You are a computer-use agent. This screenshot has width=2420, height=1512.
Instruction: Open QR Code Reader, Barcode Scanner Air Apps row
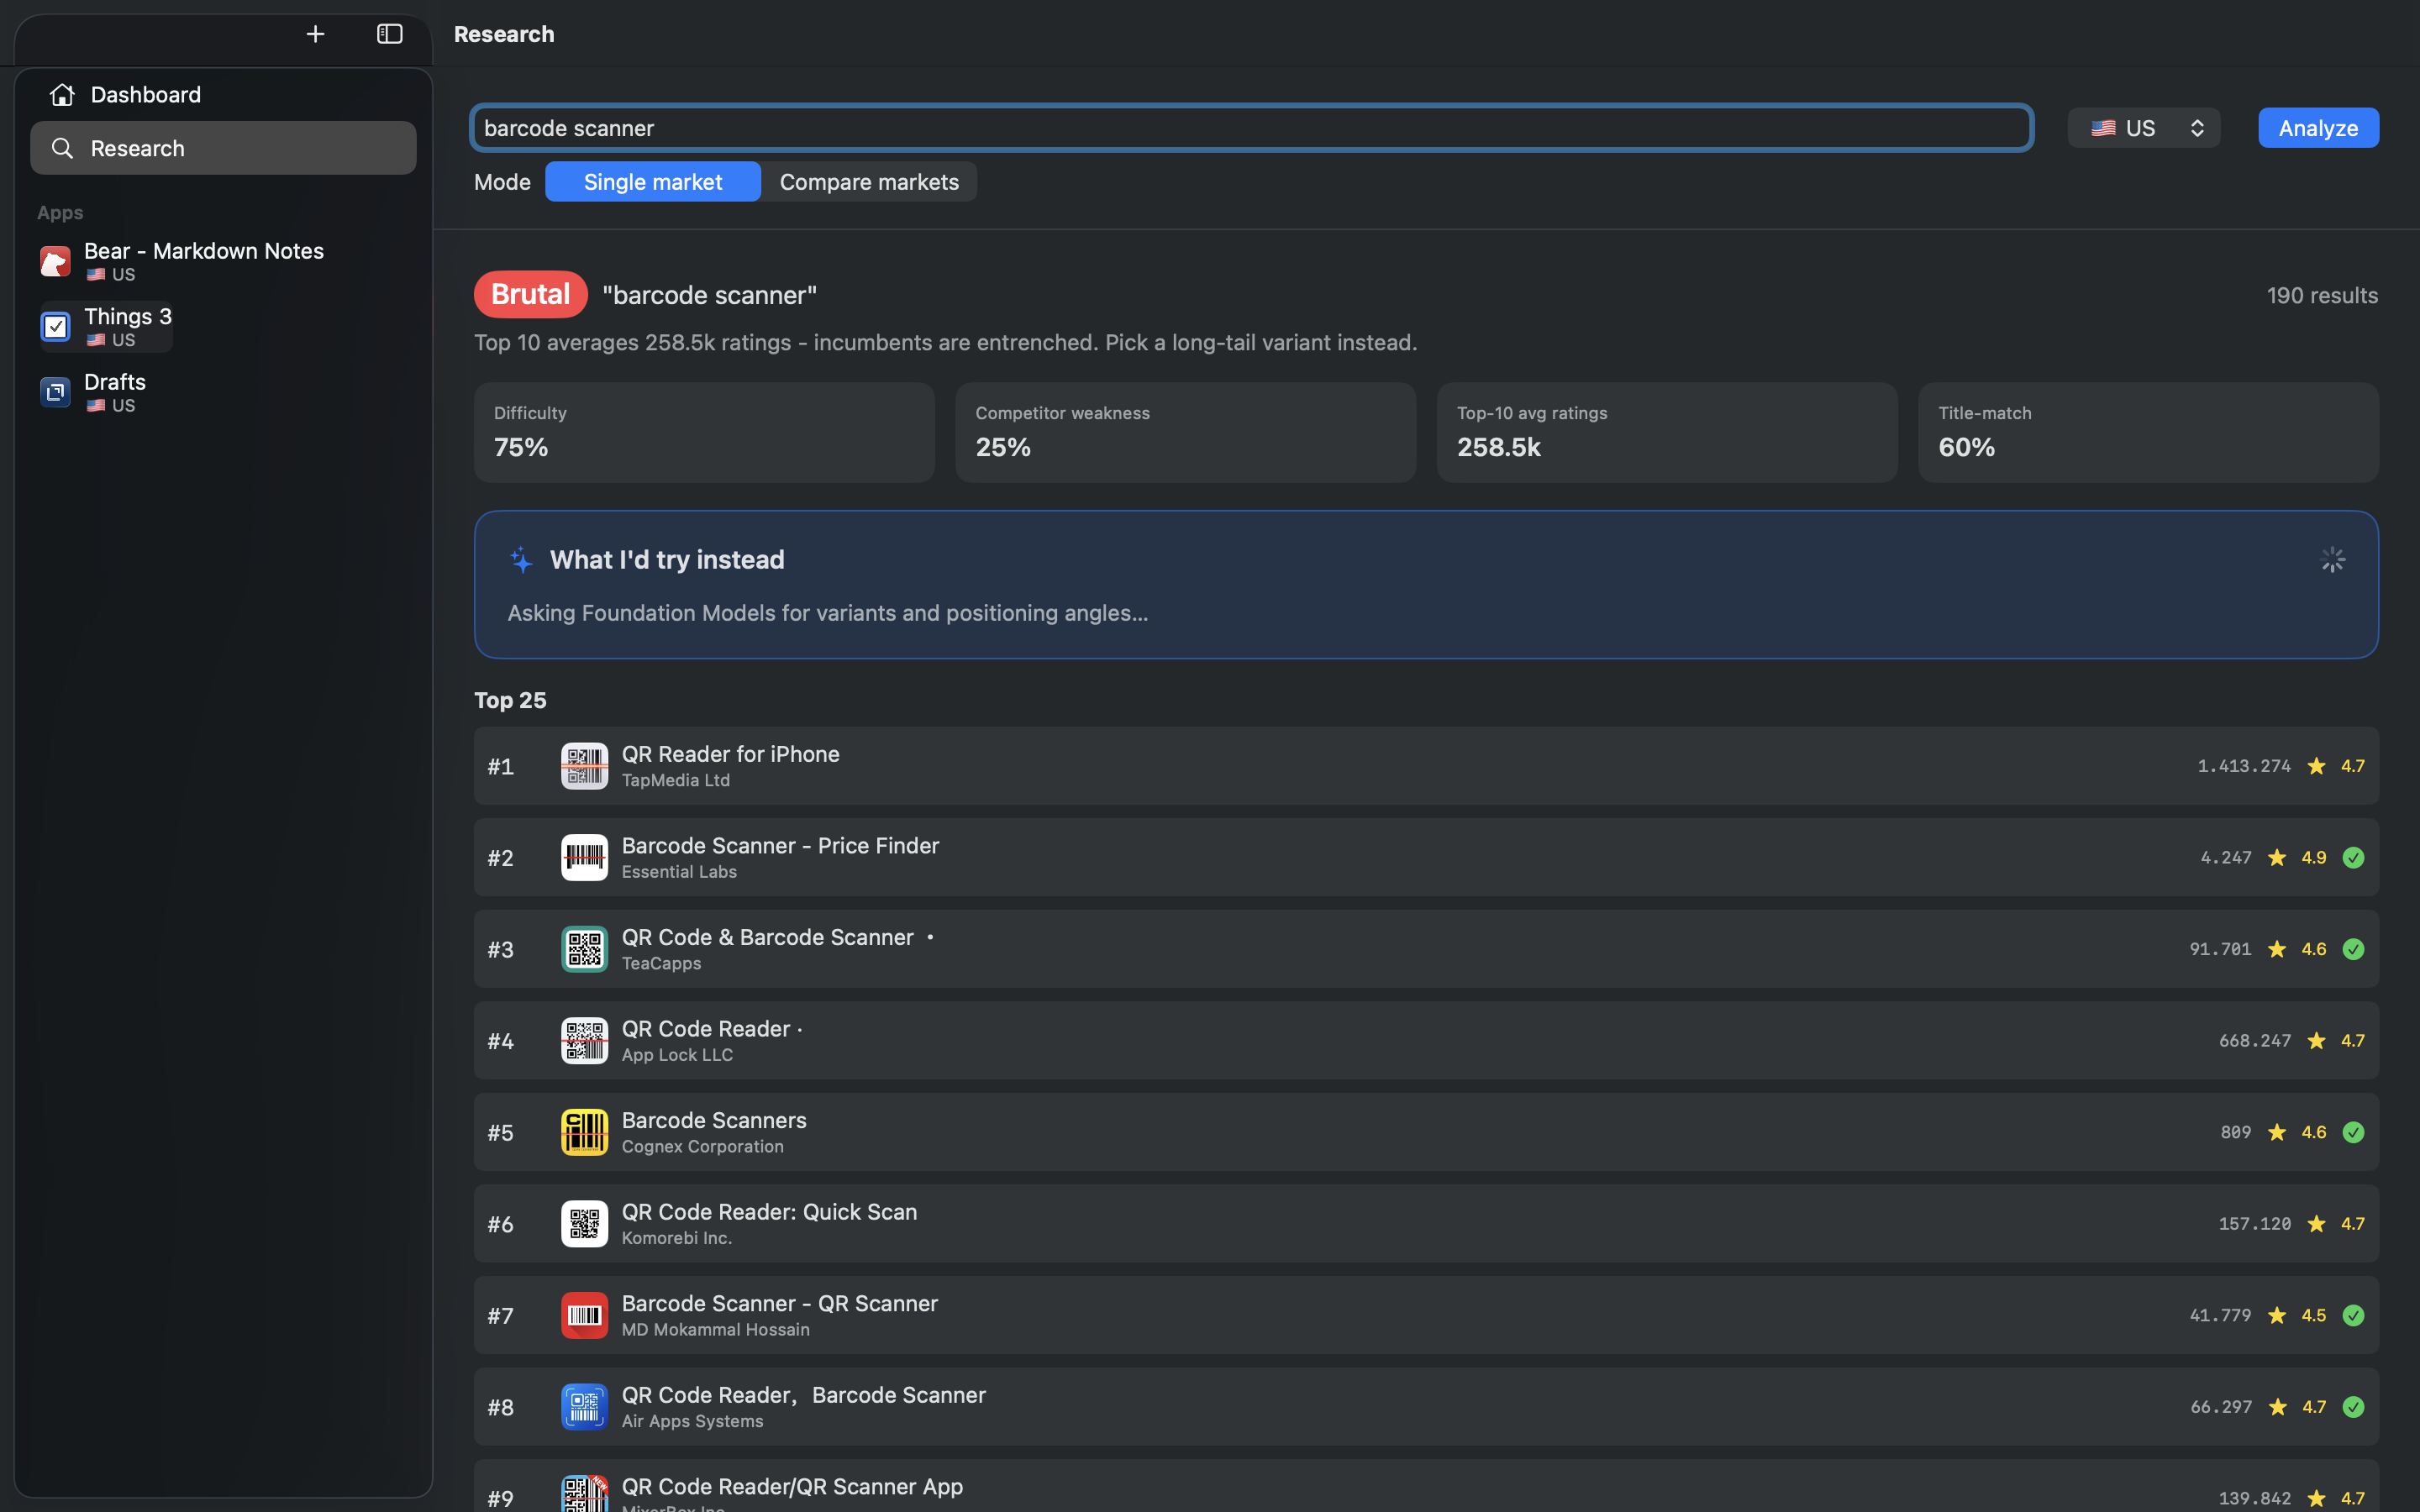1426,1407
